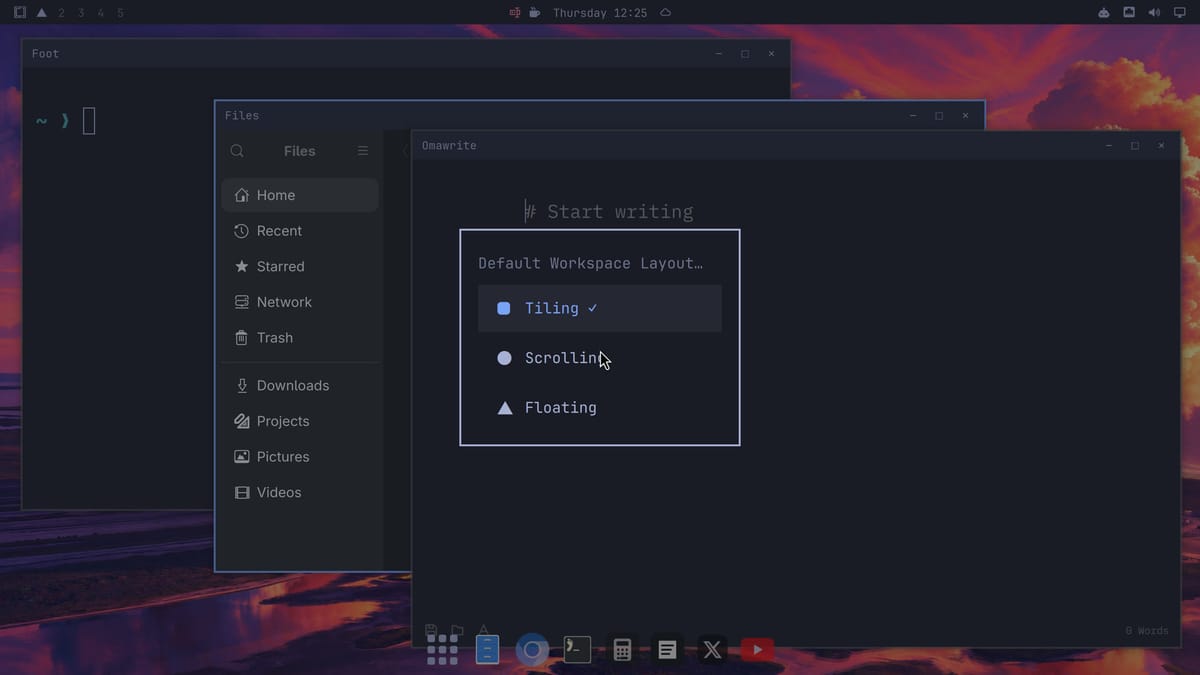
Task: Click the Pictures image icon
Action: point(241,457)
